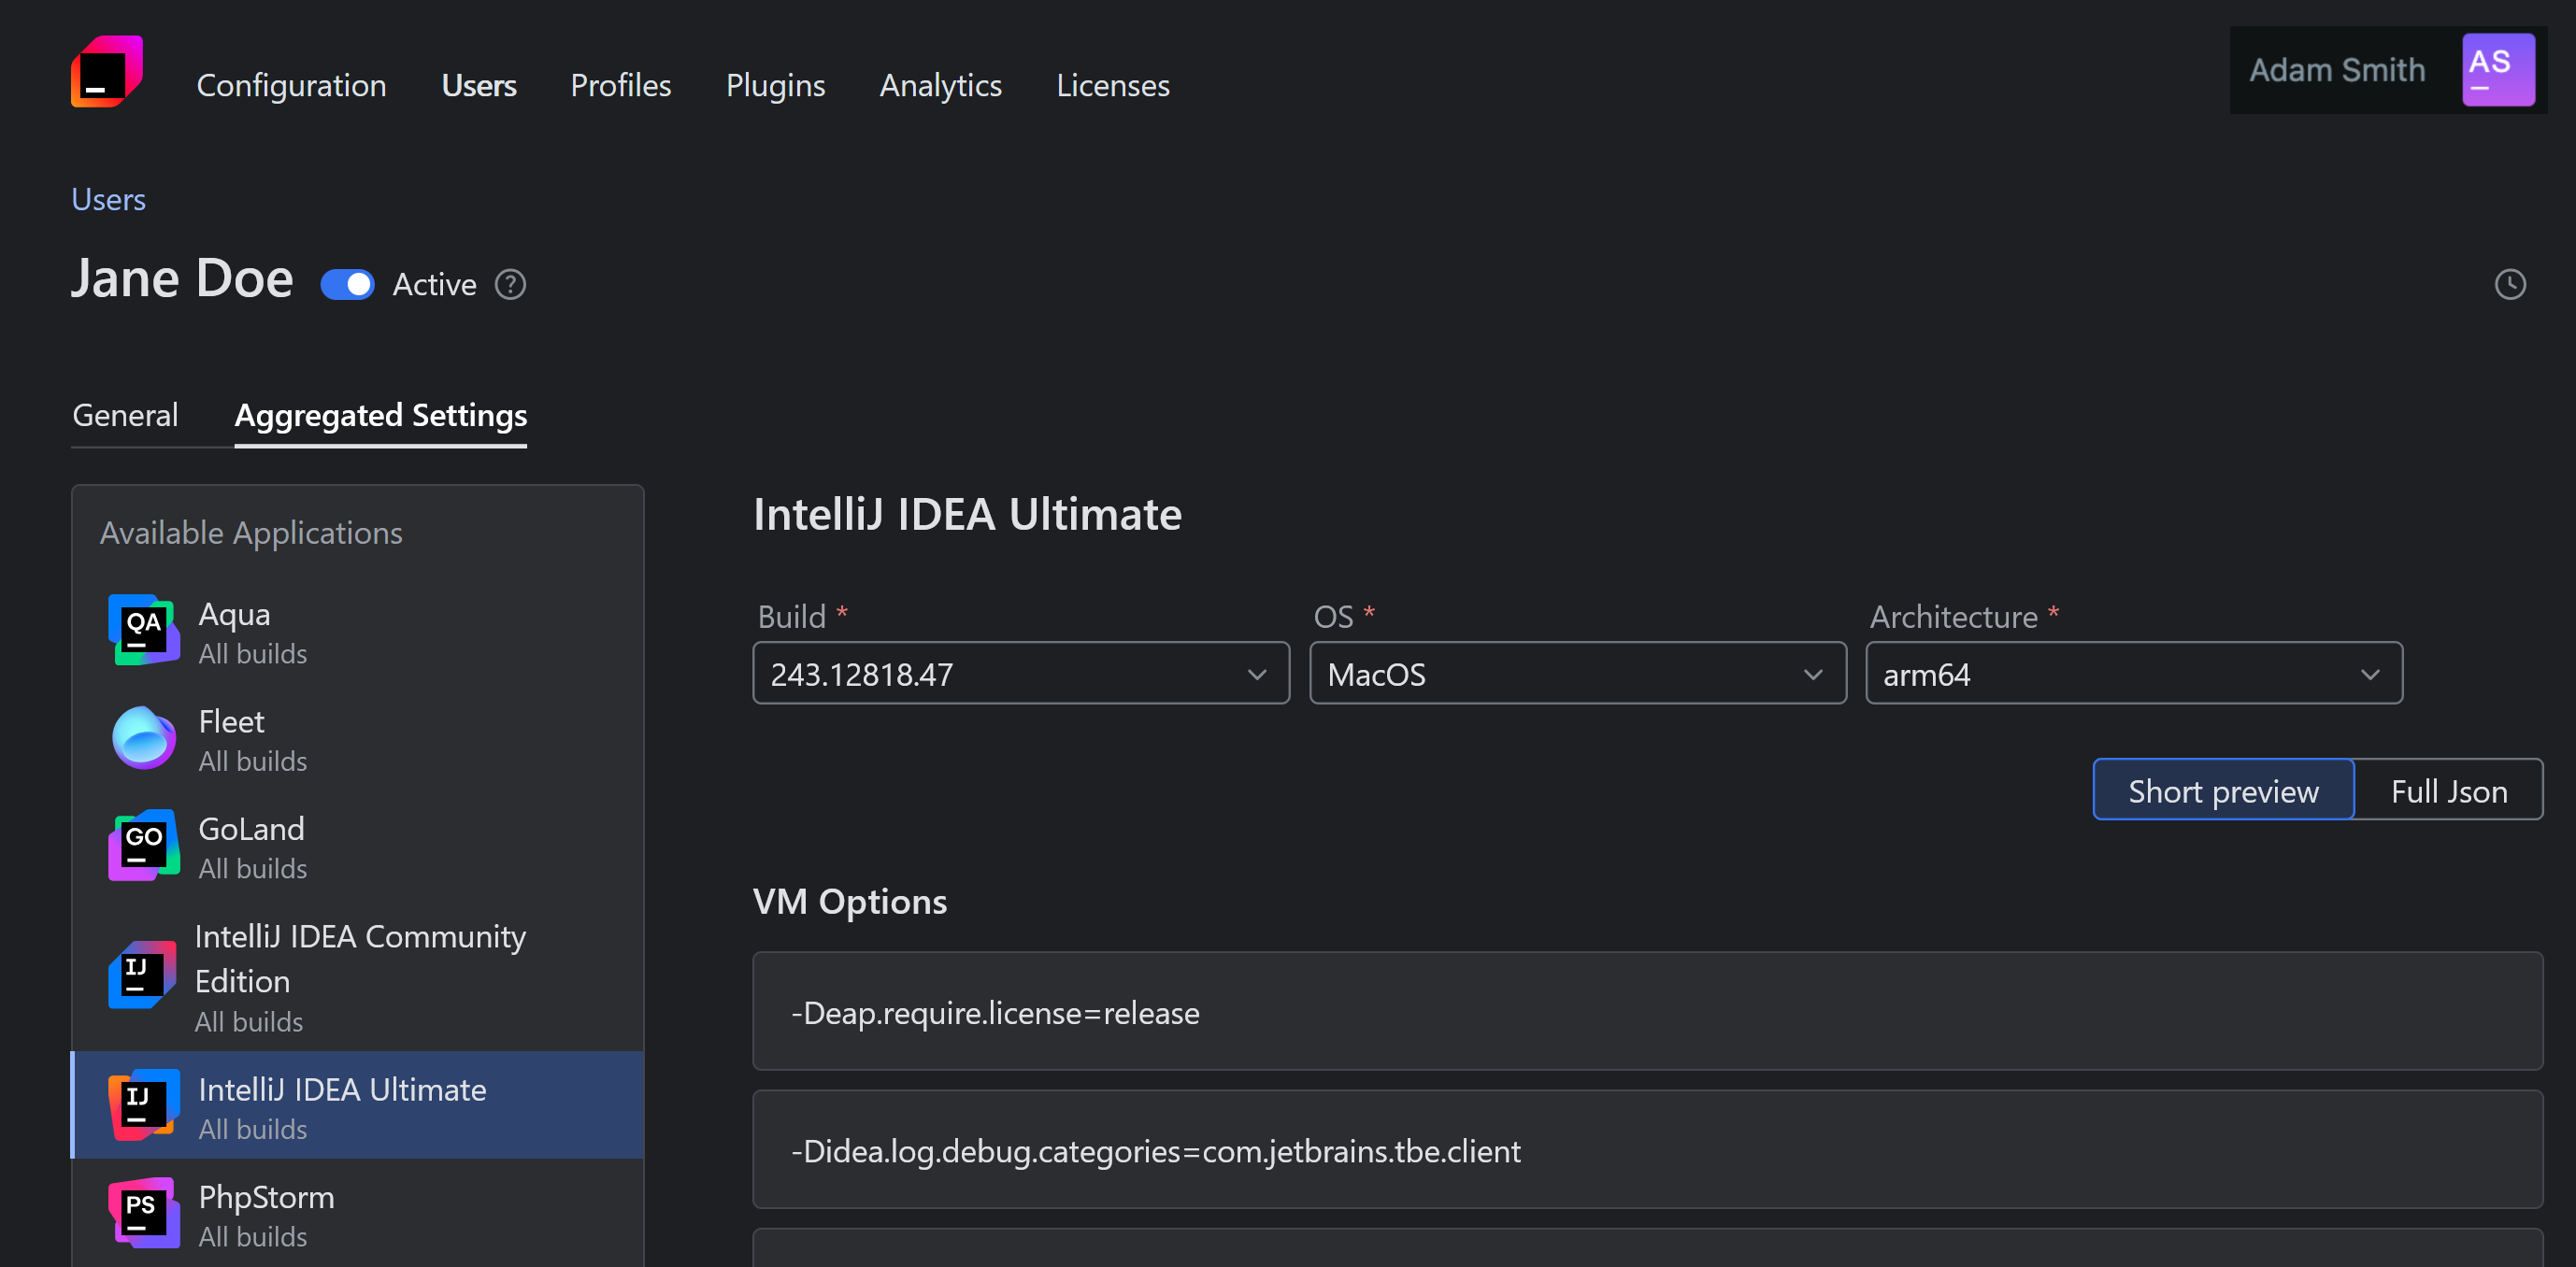Open the settings history clock icon

pyautogui.click(x=2510, y=284)
